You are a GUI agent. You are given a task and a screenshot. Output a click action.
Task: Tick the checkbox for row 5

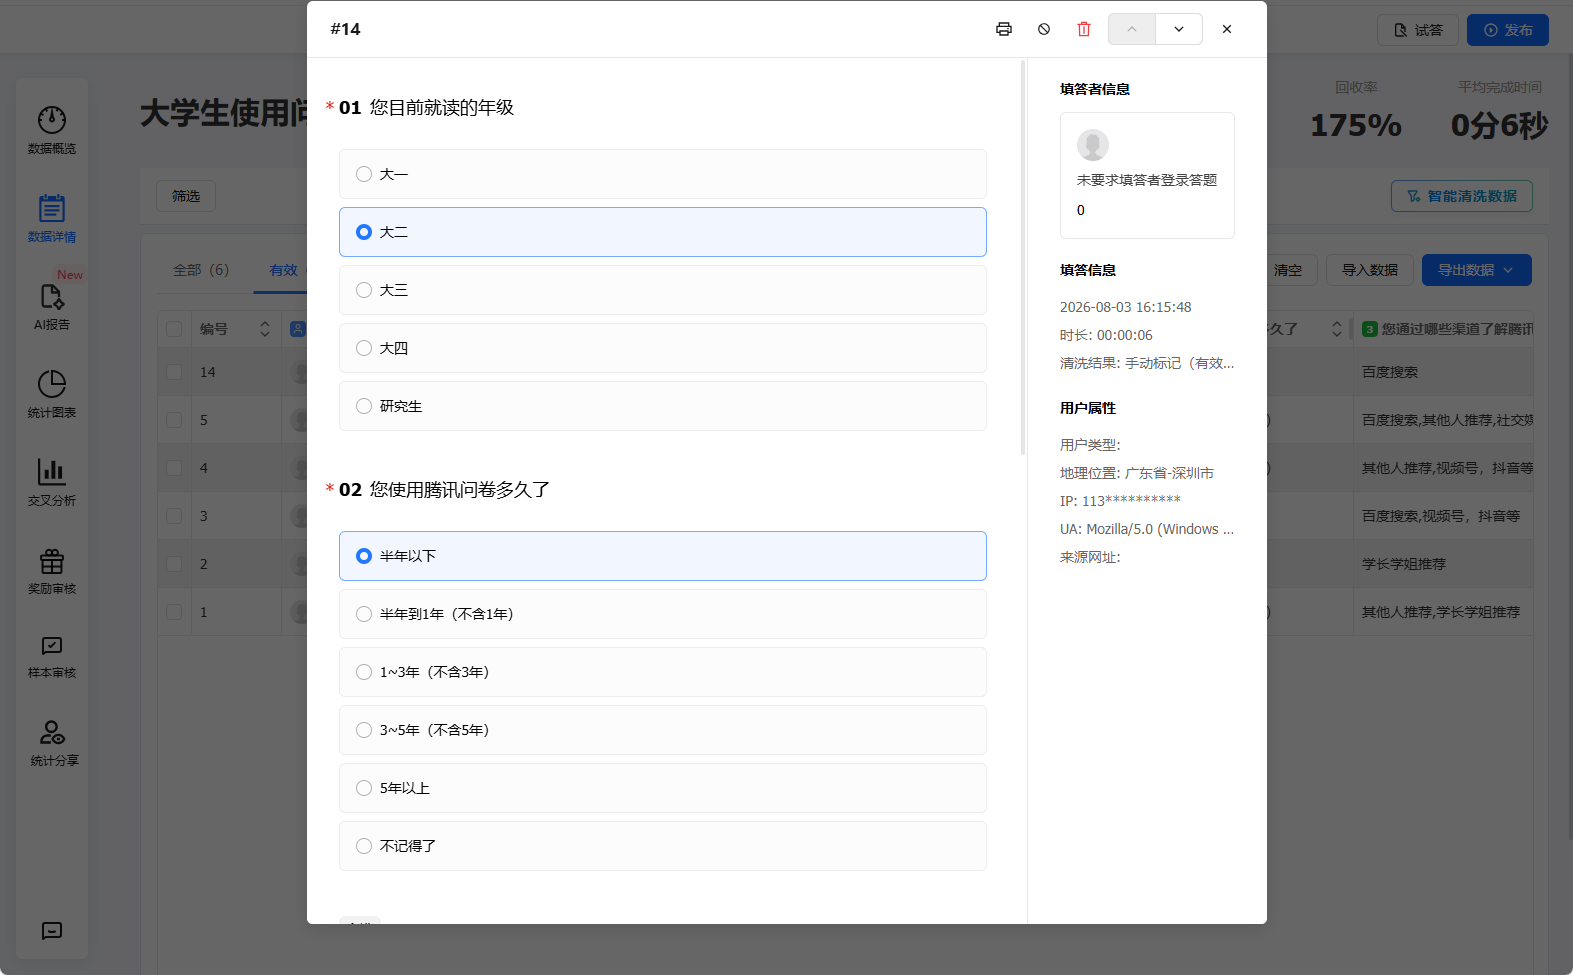point(174,420)
